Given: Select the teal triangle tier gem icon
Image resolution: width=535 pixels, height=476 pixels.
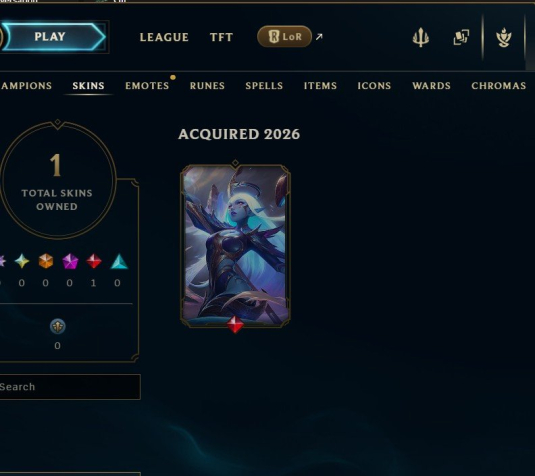Looking at the screenshot, I should tap(119, 262).
